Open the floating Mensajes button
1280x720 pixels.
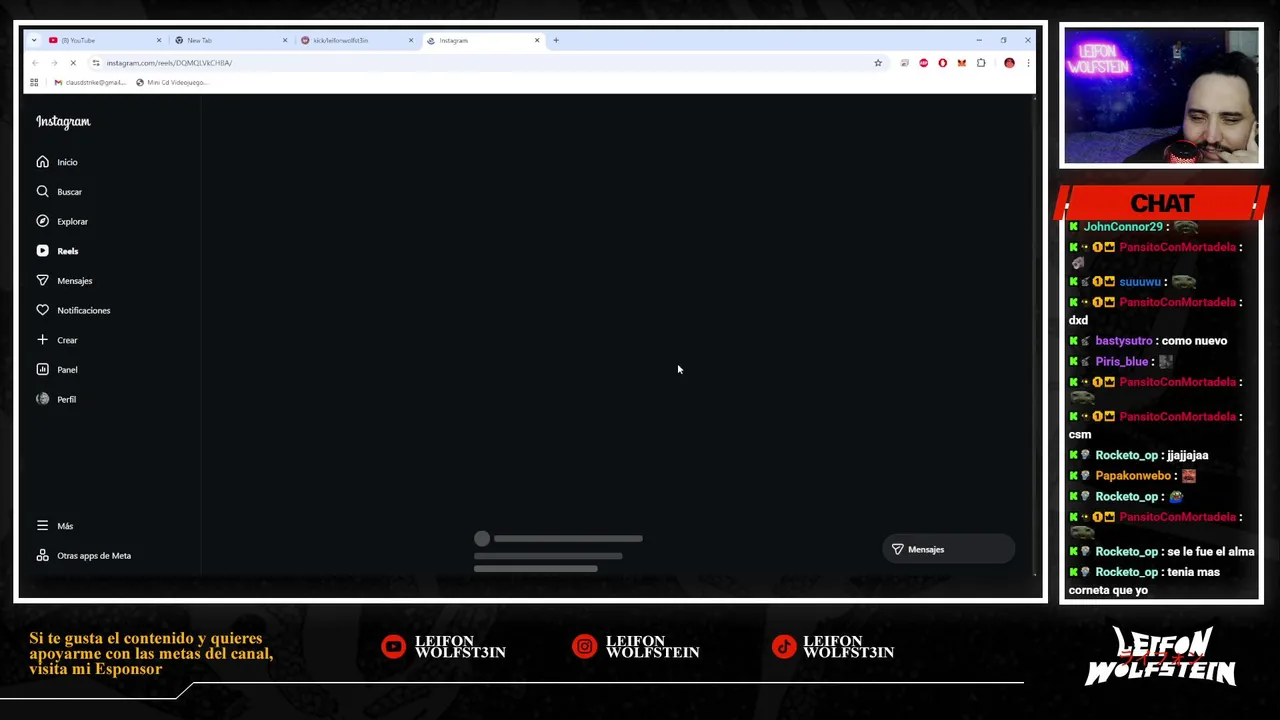(x=948, y=549)
